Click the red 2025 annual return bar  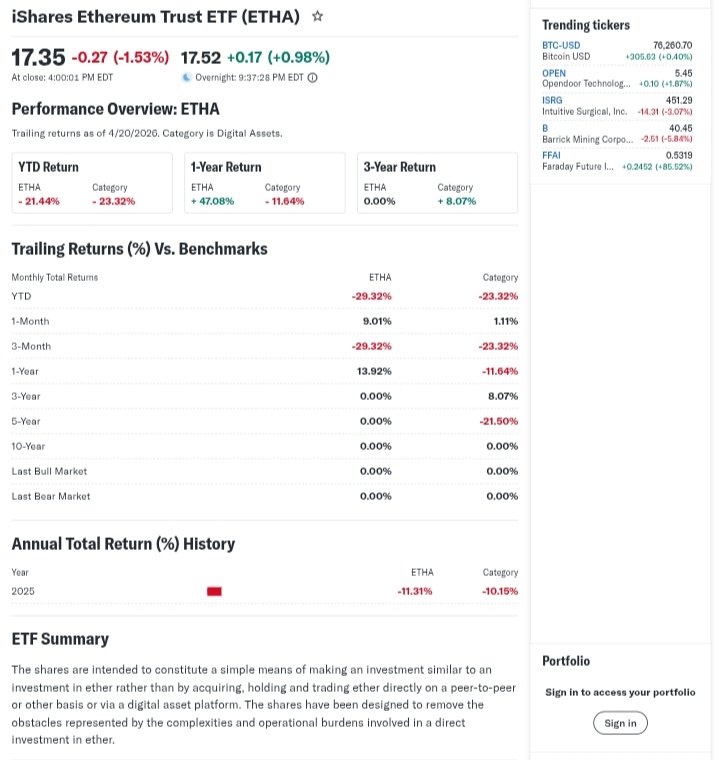(x=214, y=591)
